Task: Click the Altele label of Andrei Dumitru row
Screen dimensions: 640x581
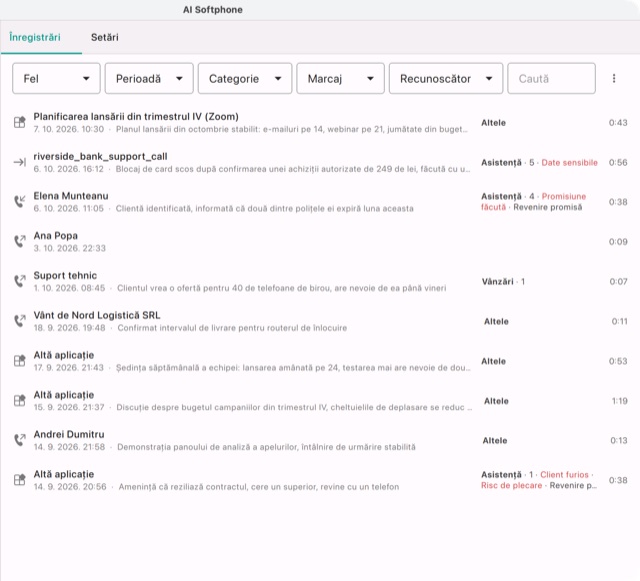Action: coord(495,441)
